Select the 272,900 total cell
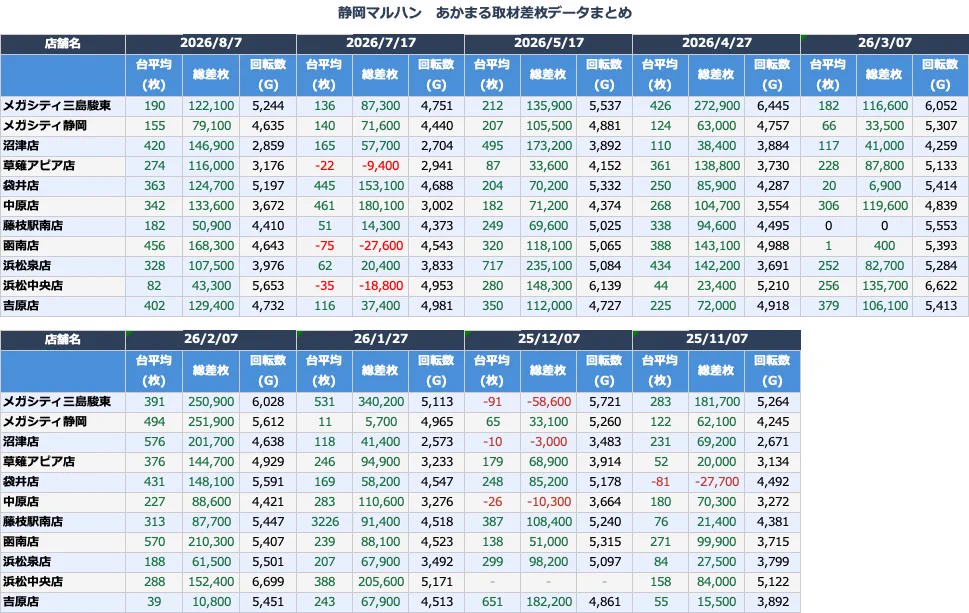 717,106
